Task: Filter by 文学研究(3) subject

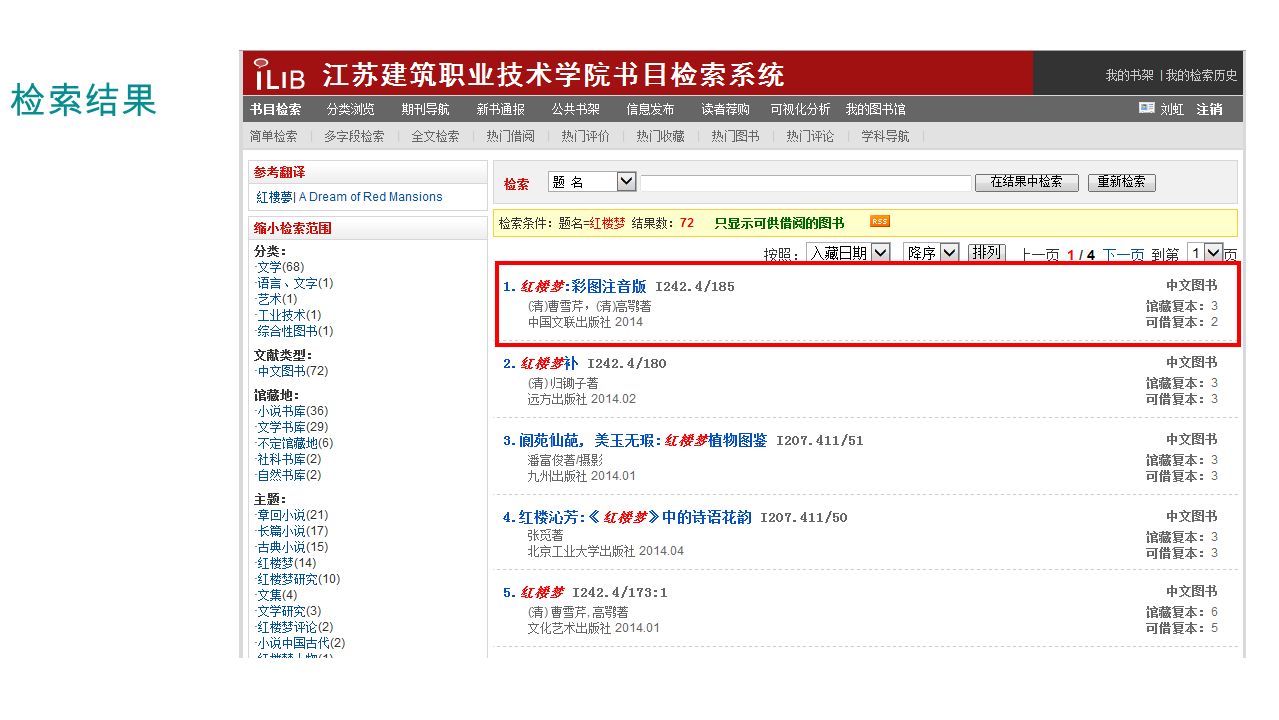Action: click(x=289, y=611)
